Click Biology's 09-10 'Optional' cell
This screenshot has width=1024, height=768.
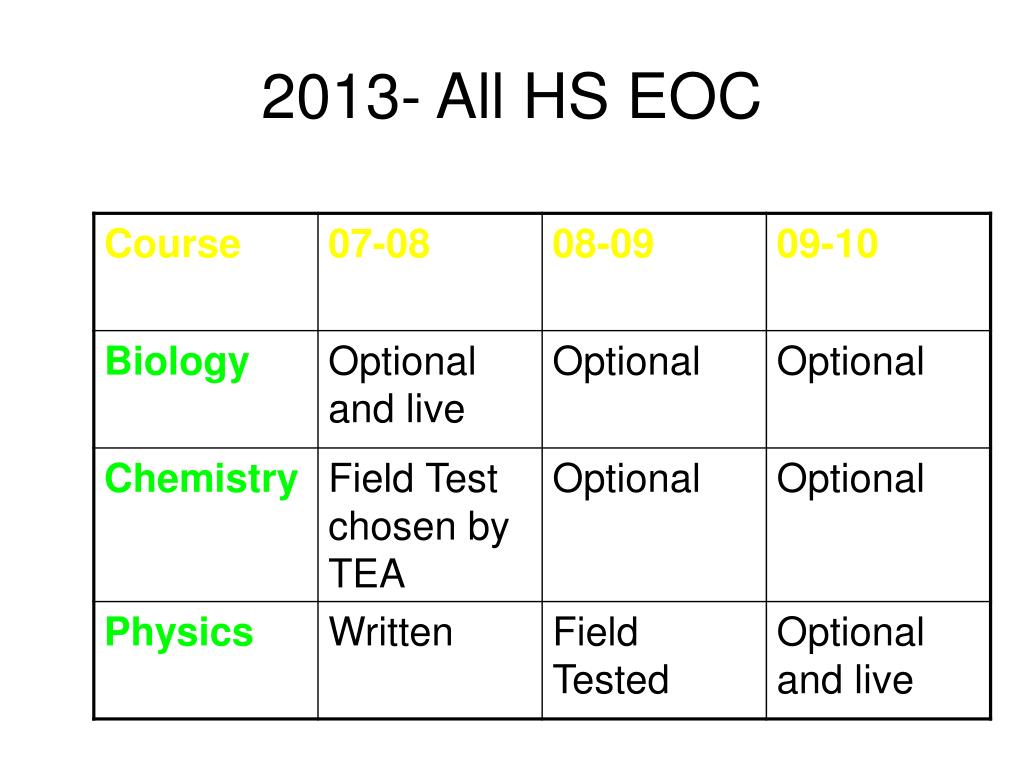point(878,389)
